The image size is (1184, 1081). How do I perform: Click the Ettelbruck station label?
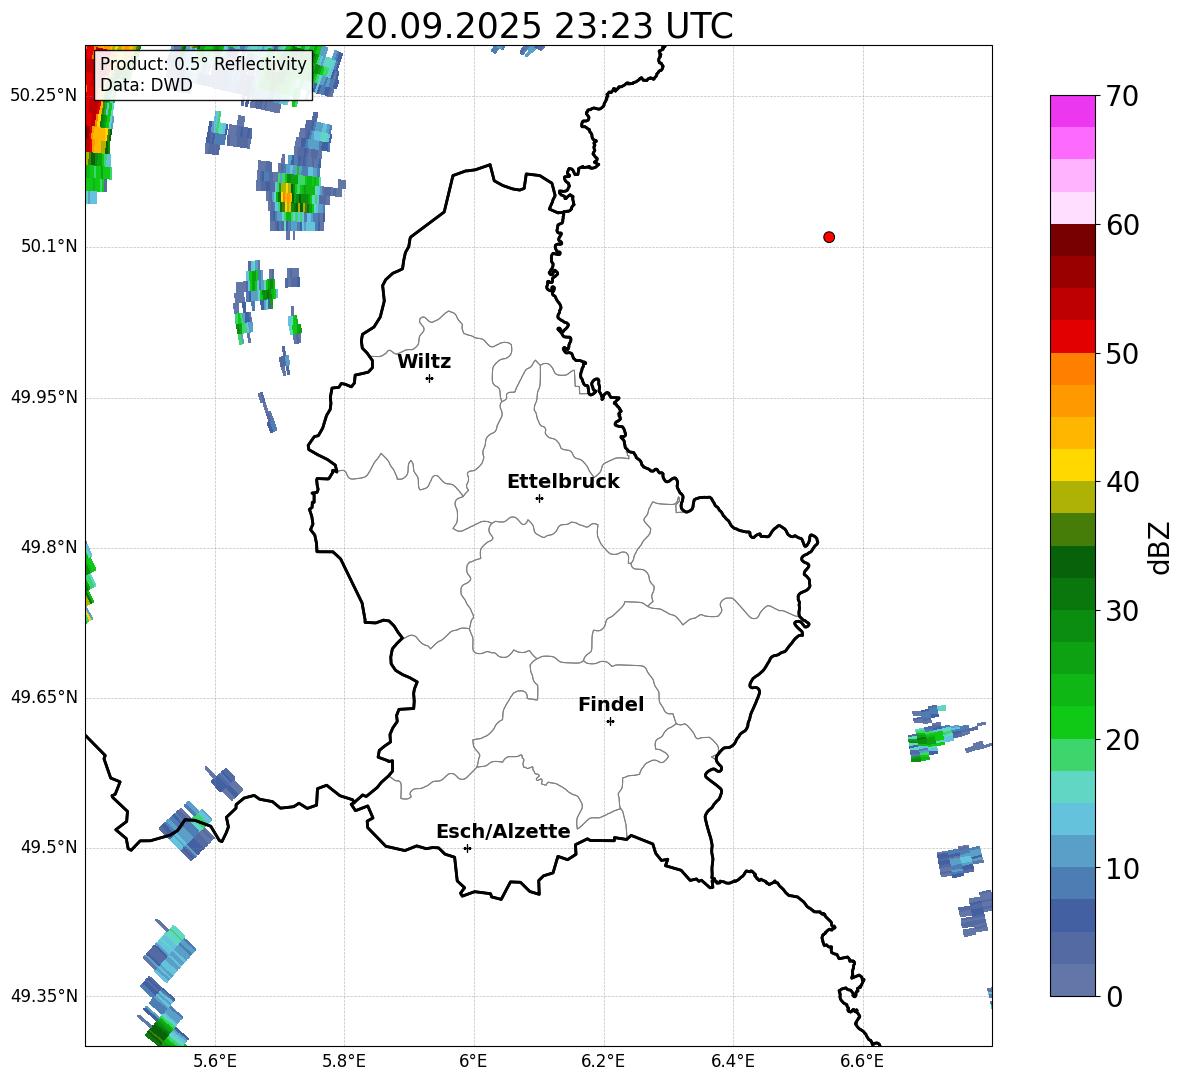(563, 482)
